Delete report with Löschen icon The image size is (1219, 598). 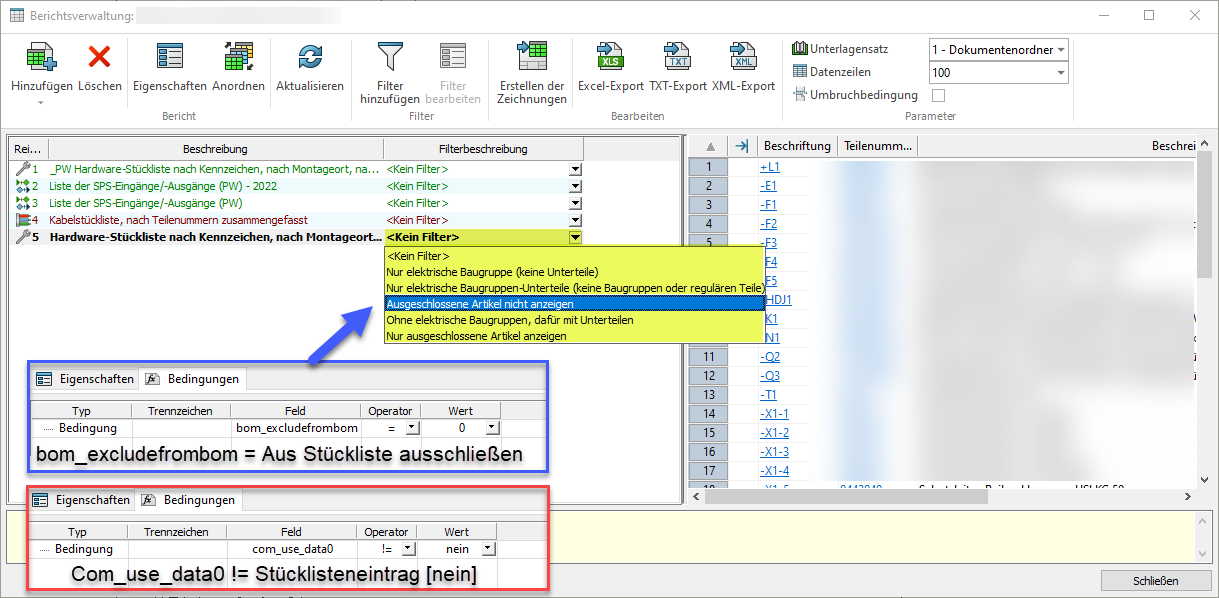pyautogui.click(x=99, y=59)
